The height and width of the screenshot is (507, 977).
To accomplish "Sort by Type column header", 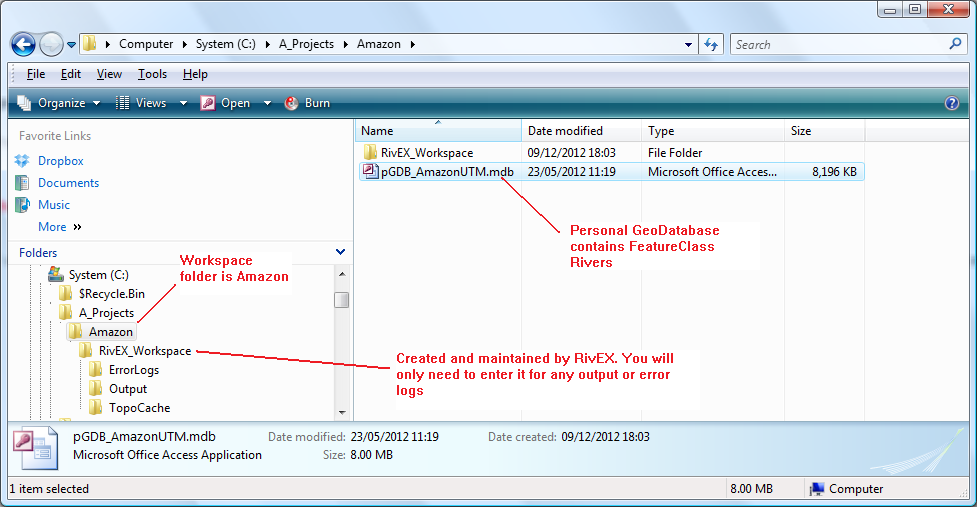I will pos(713,131).
